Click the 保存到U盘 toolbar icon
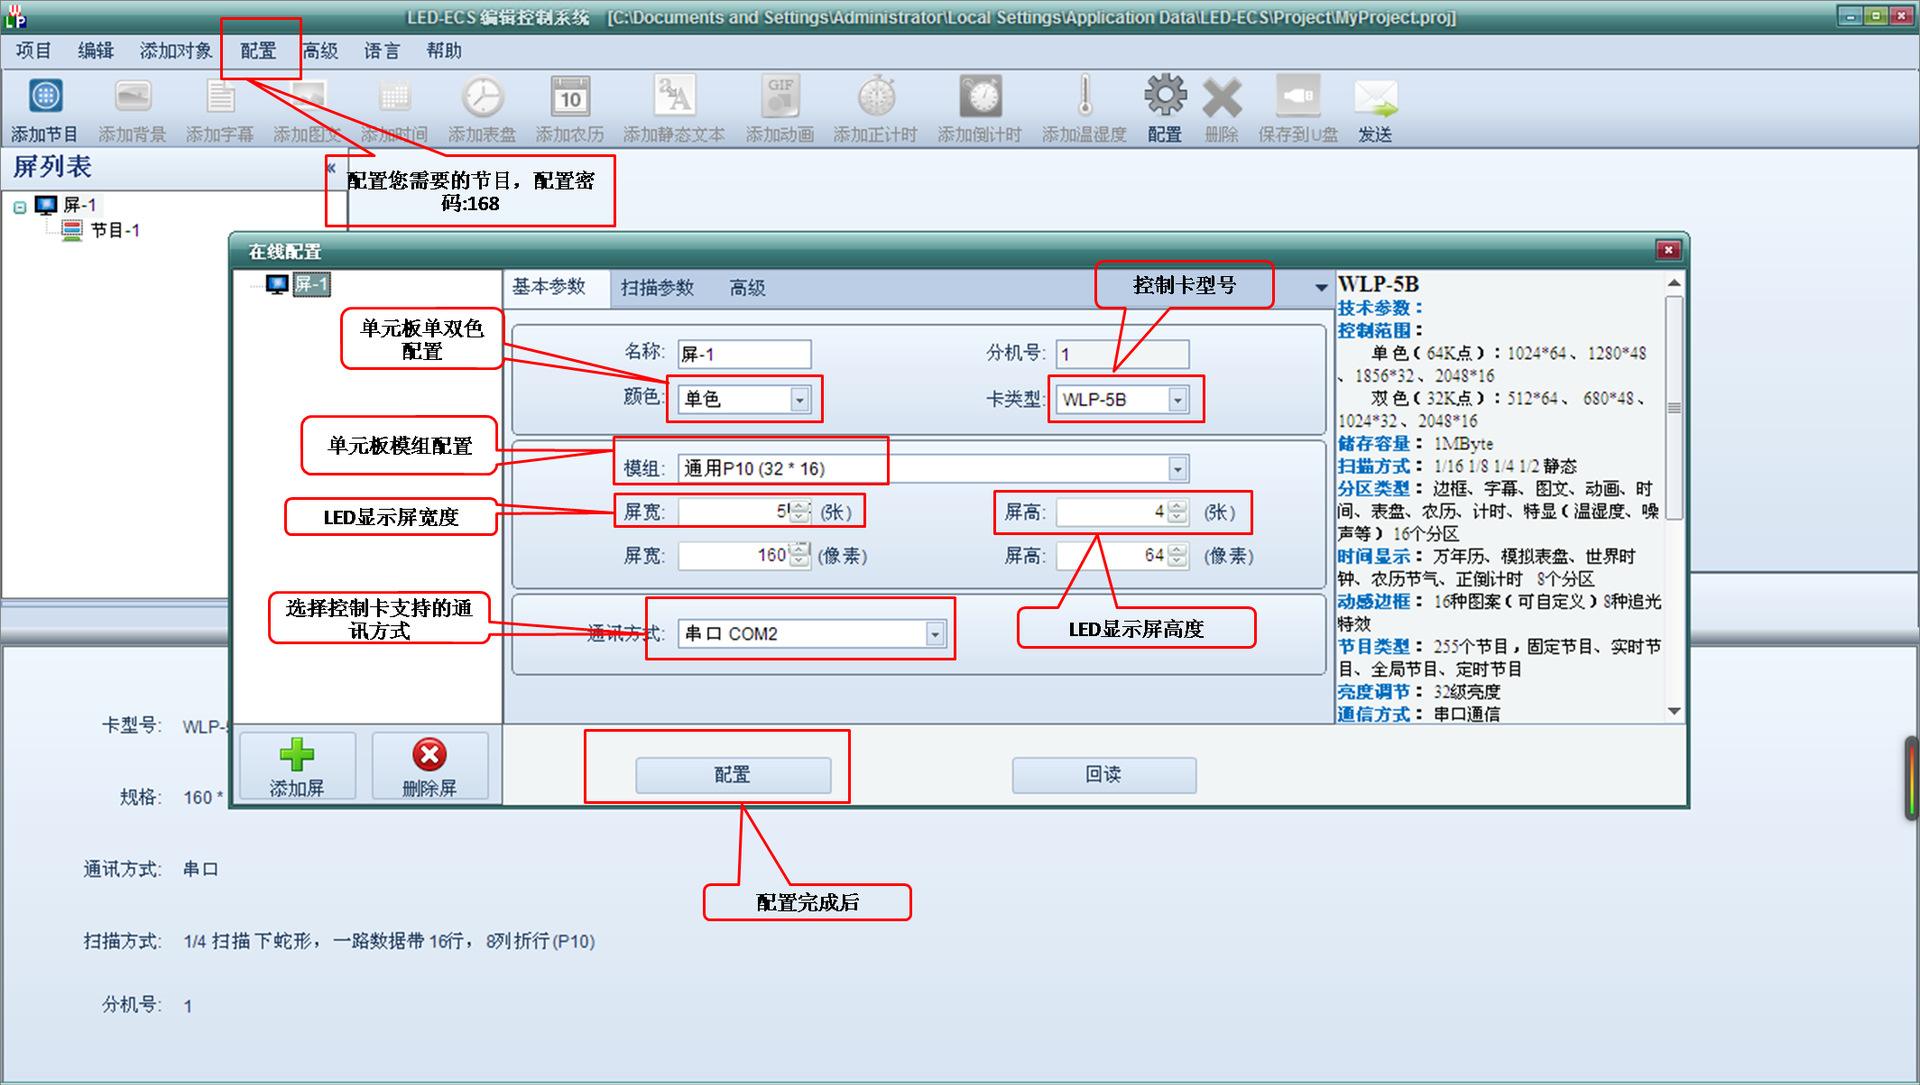This screenshot has height=1085, width=1920. (x=1298, y=97)
